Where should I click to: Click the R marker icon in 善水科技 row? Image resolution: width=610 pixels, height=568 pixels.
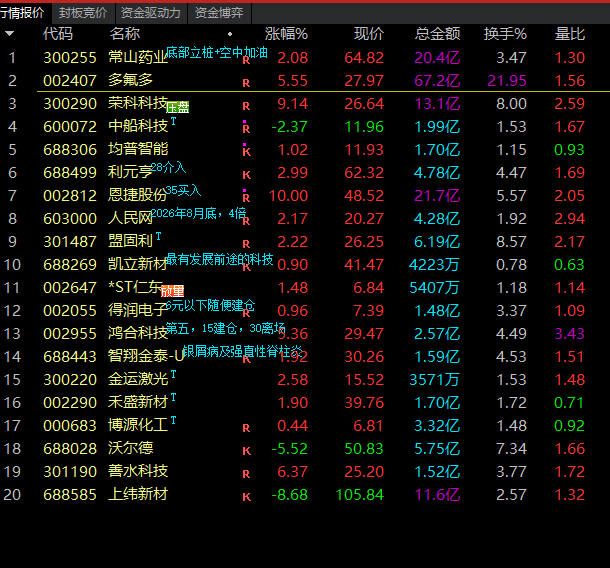[246, 474]
